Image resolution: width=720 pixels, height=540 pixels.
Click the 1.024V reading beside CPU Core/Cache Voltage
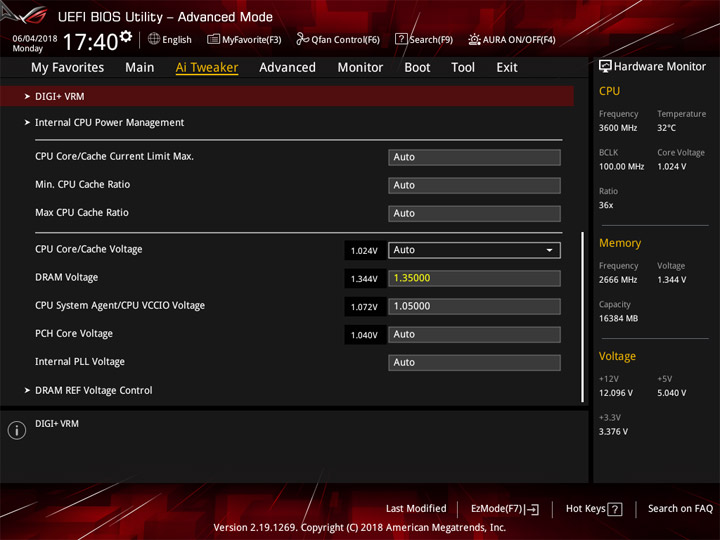[364, 251]
